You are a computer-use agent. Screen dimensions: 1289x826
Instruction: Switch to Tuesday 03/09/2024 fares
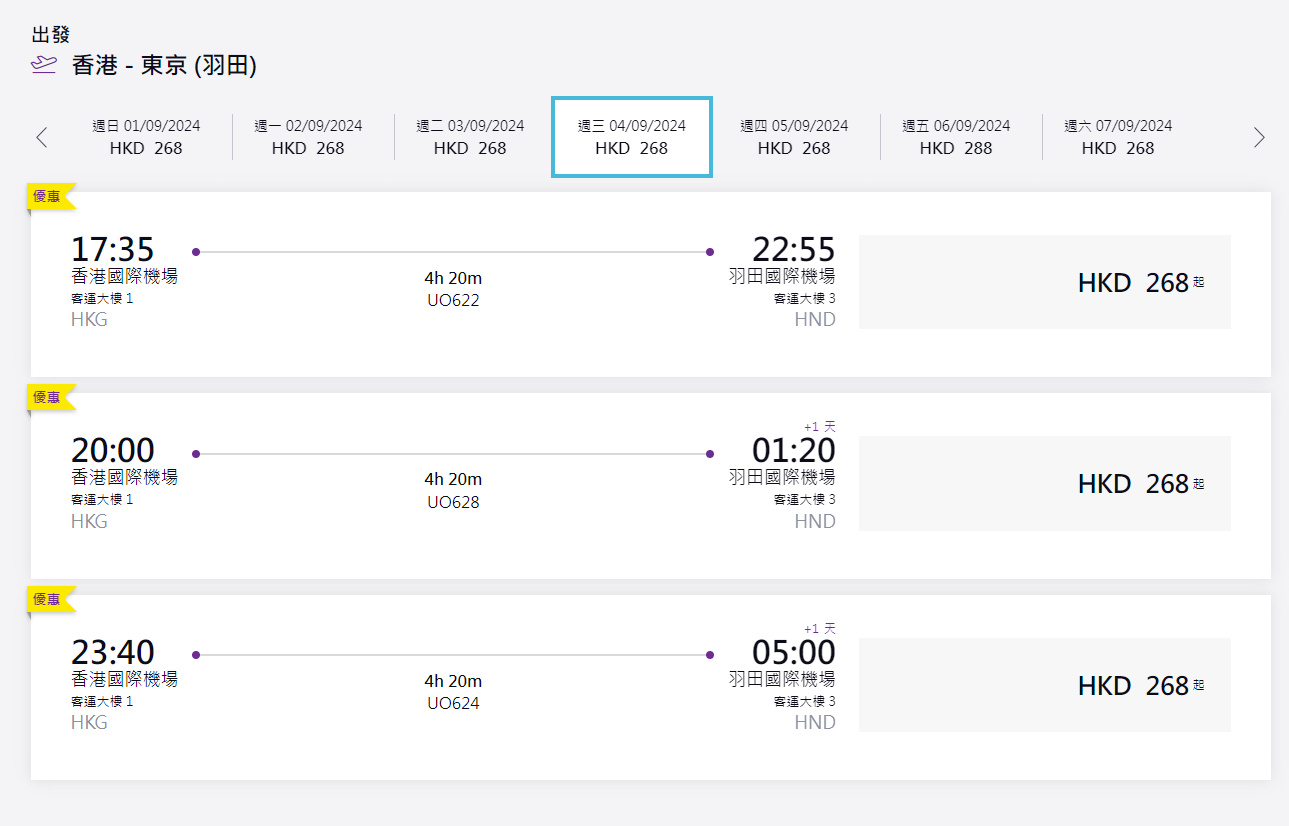pyautogui.click(x=470, y=137)
